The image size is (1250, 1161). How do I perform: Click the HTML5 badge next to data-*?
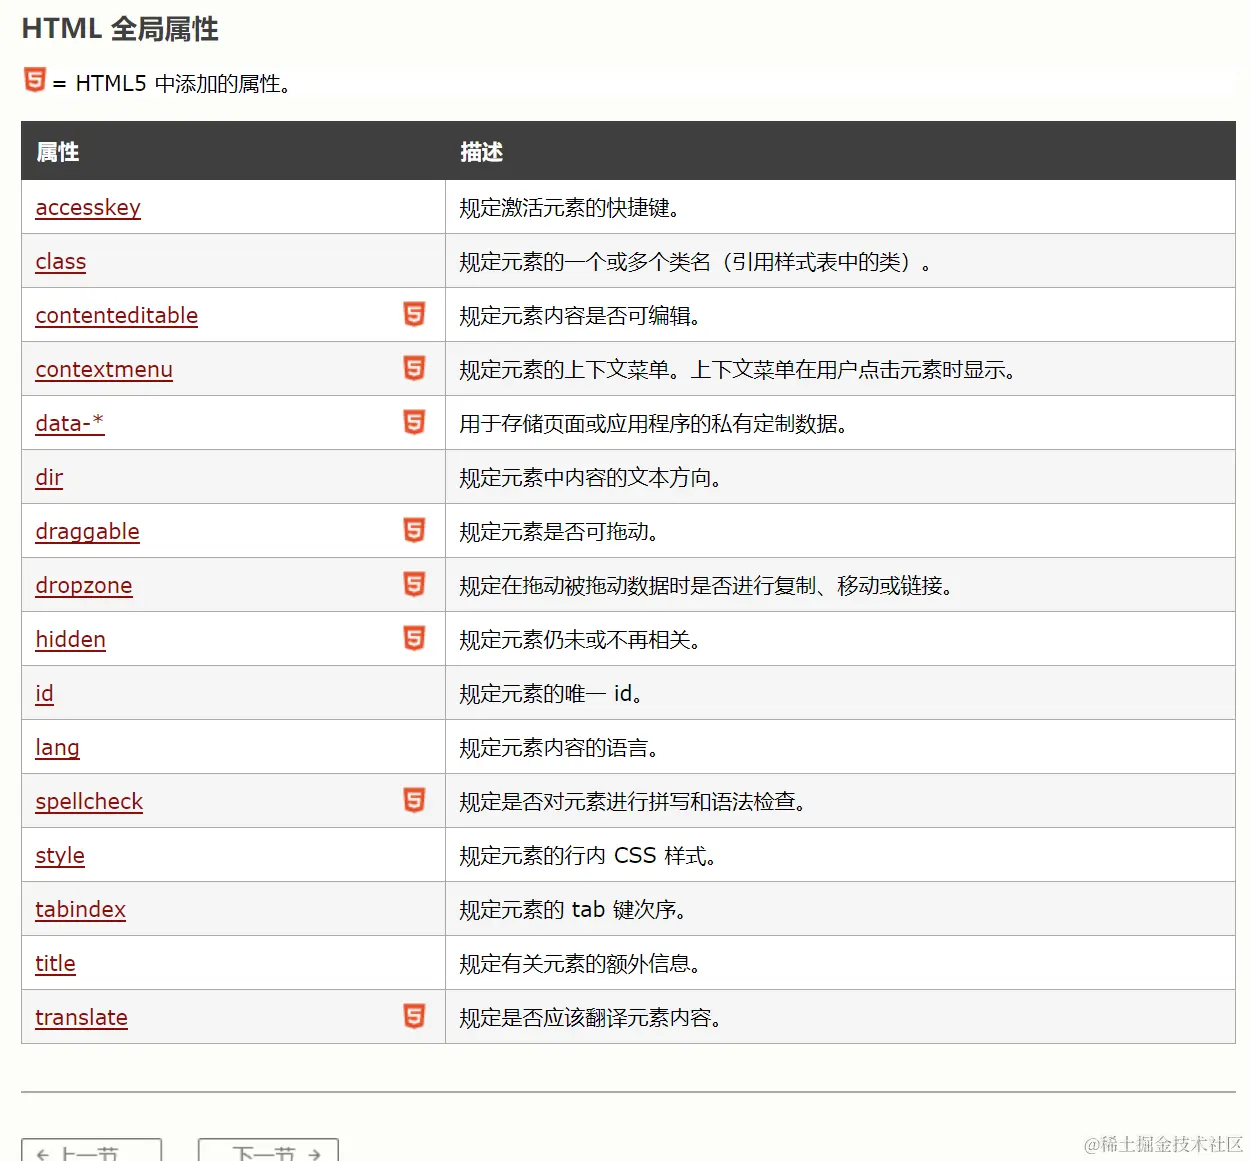(x=414, y=422)
